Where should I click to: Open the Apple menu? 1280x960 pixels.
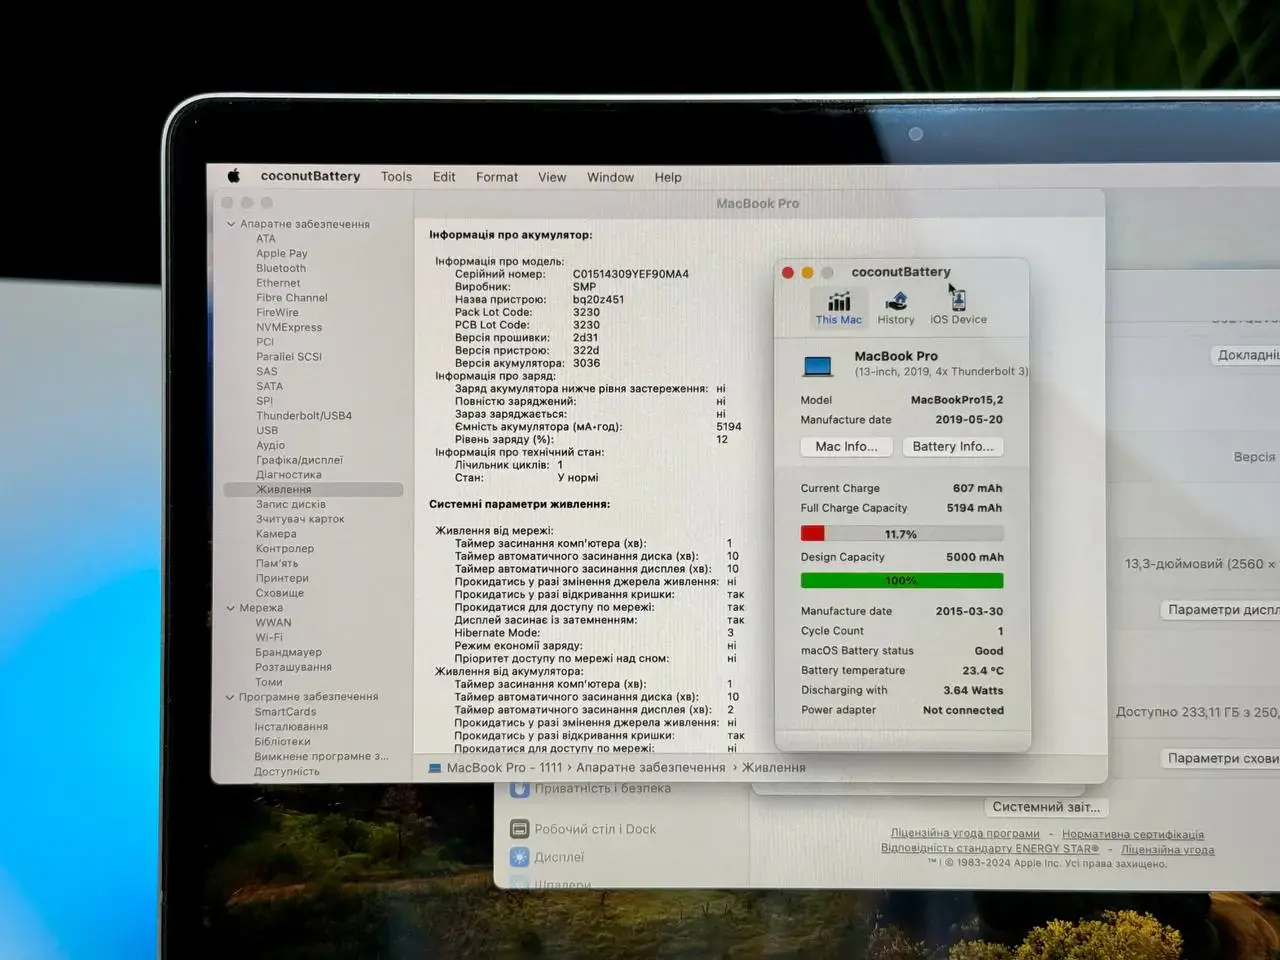(234, 176)
